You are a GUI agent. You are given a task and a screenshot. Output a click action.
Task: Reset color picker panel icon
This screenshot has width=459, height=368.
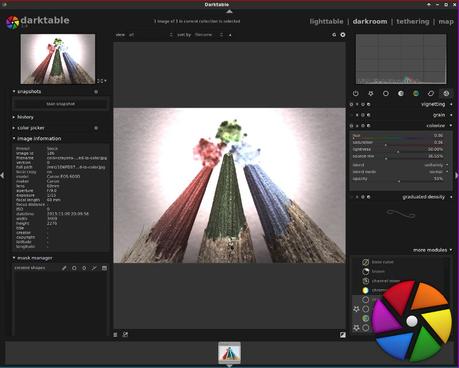pyautogui.click(x=96, y=128)
